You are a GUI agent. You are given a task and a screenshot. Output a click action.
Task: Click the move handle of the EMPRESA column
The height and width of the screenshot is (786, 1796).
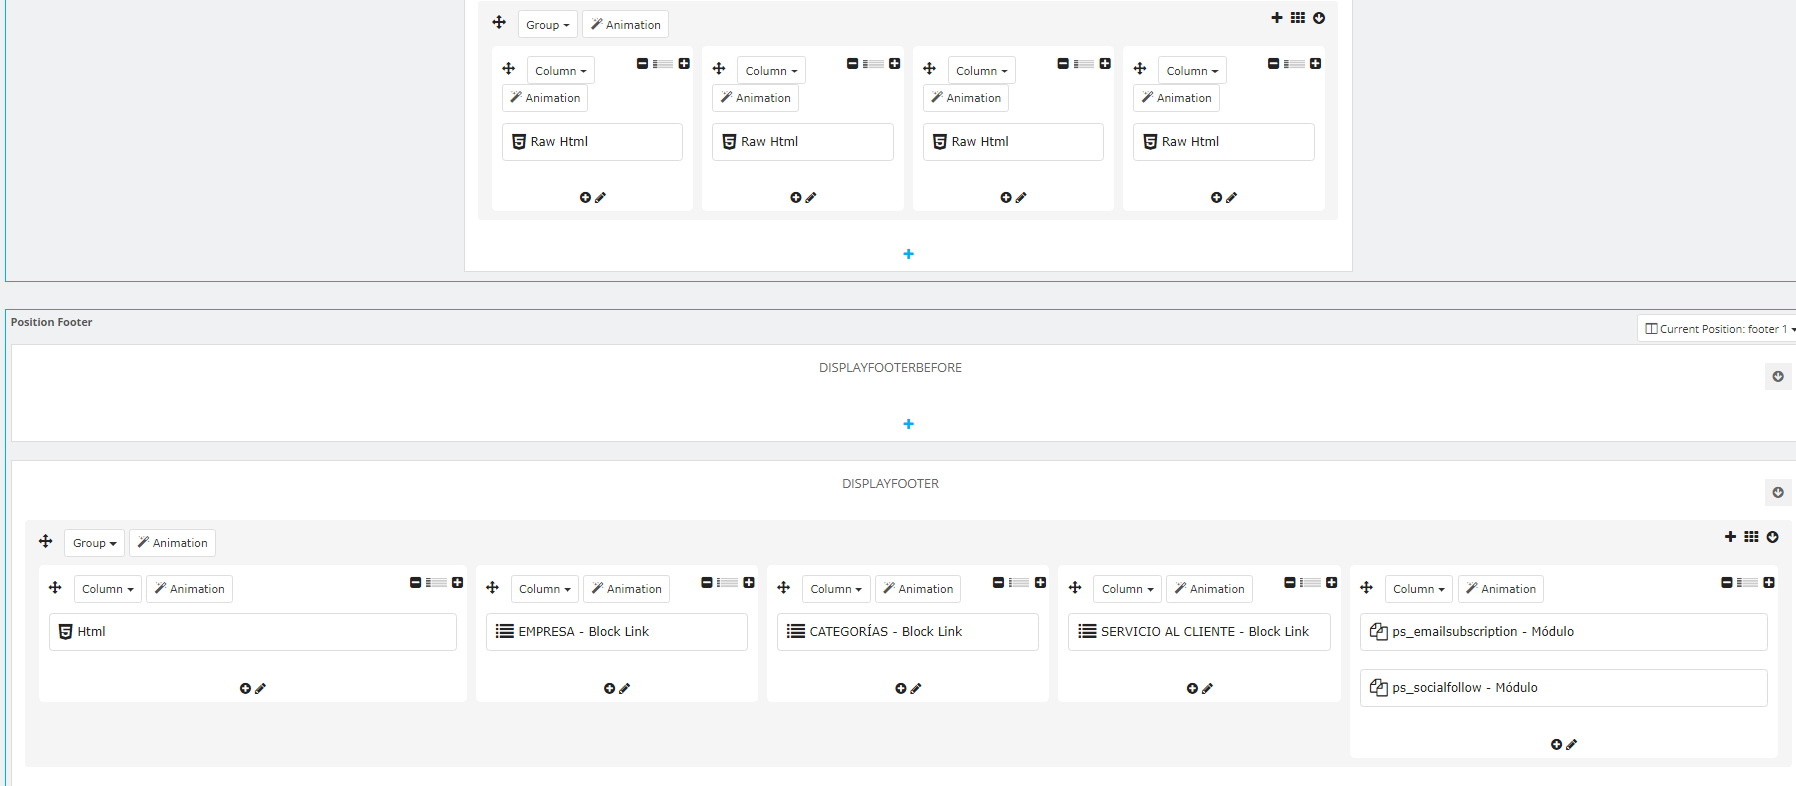(x=492, y=587)
